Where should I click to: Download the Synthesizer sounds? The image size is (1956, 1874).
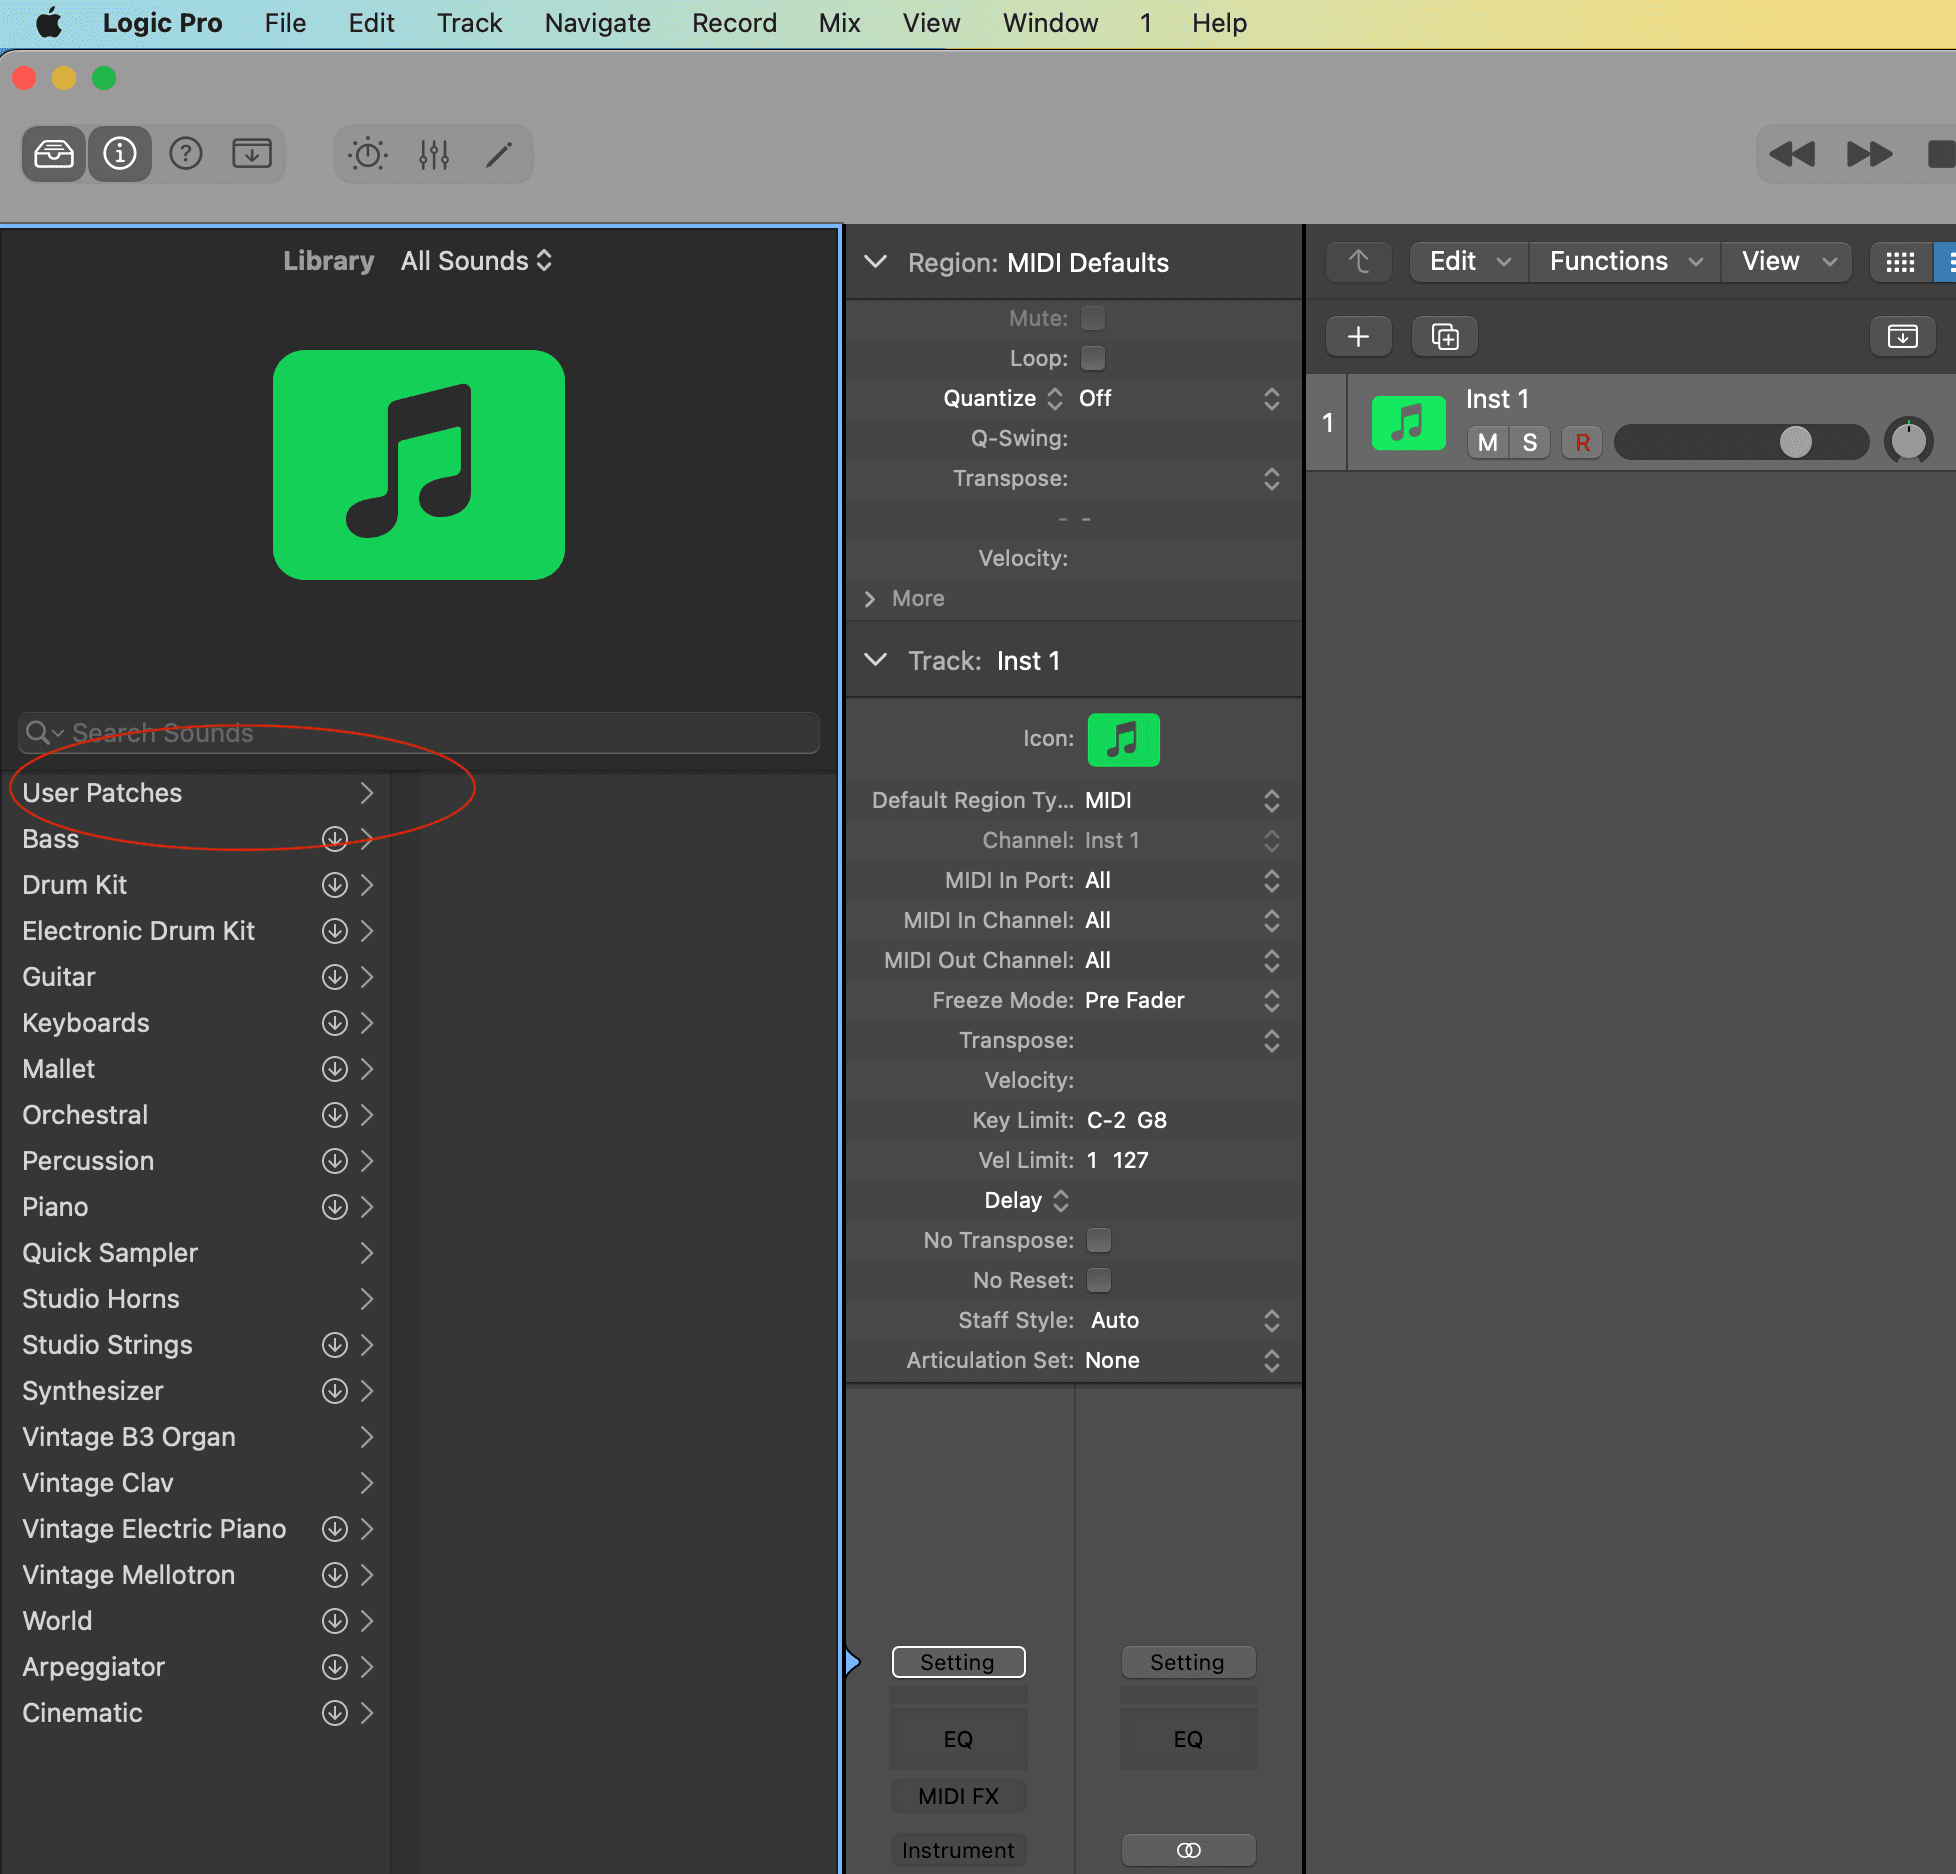pyautogui.click(x=335, y=1391)
